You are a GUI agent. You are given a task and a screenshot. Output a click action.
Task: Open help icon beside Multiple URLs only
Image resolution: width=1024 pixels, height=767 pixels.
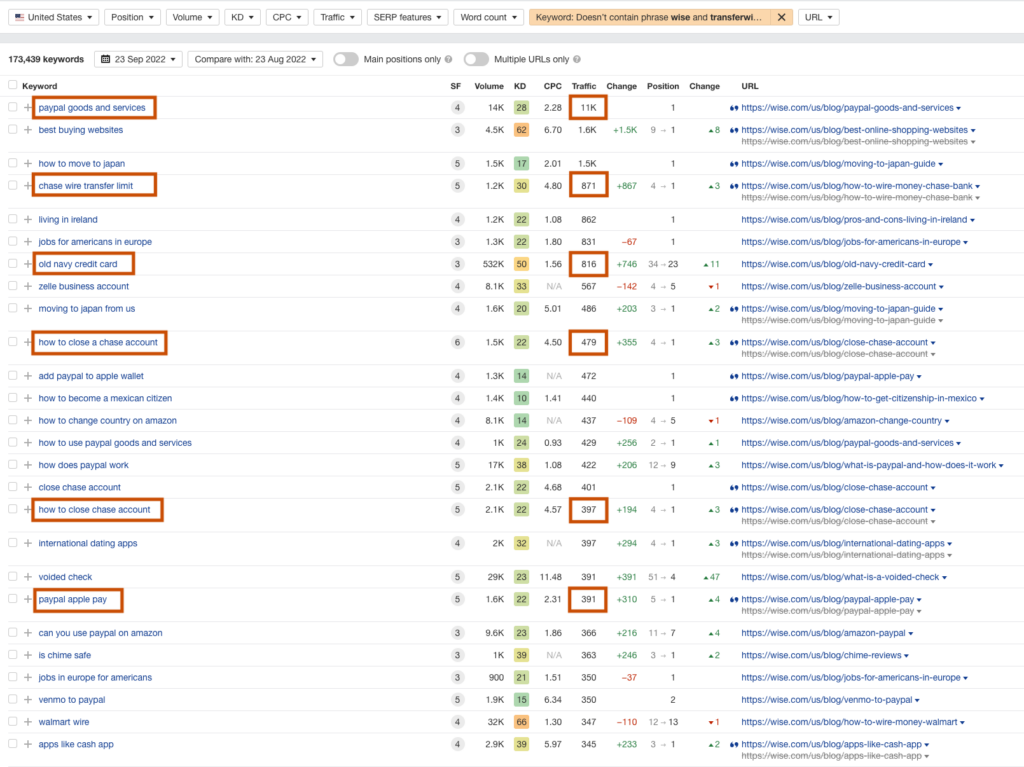(x=577, y=59)
